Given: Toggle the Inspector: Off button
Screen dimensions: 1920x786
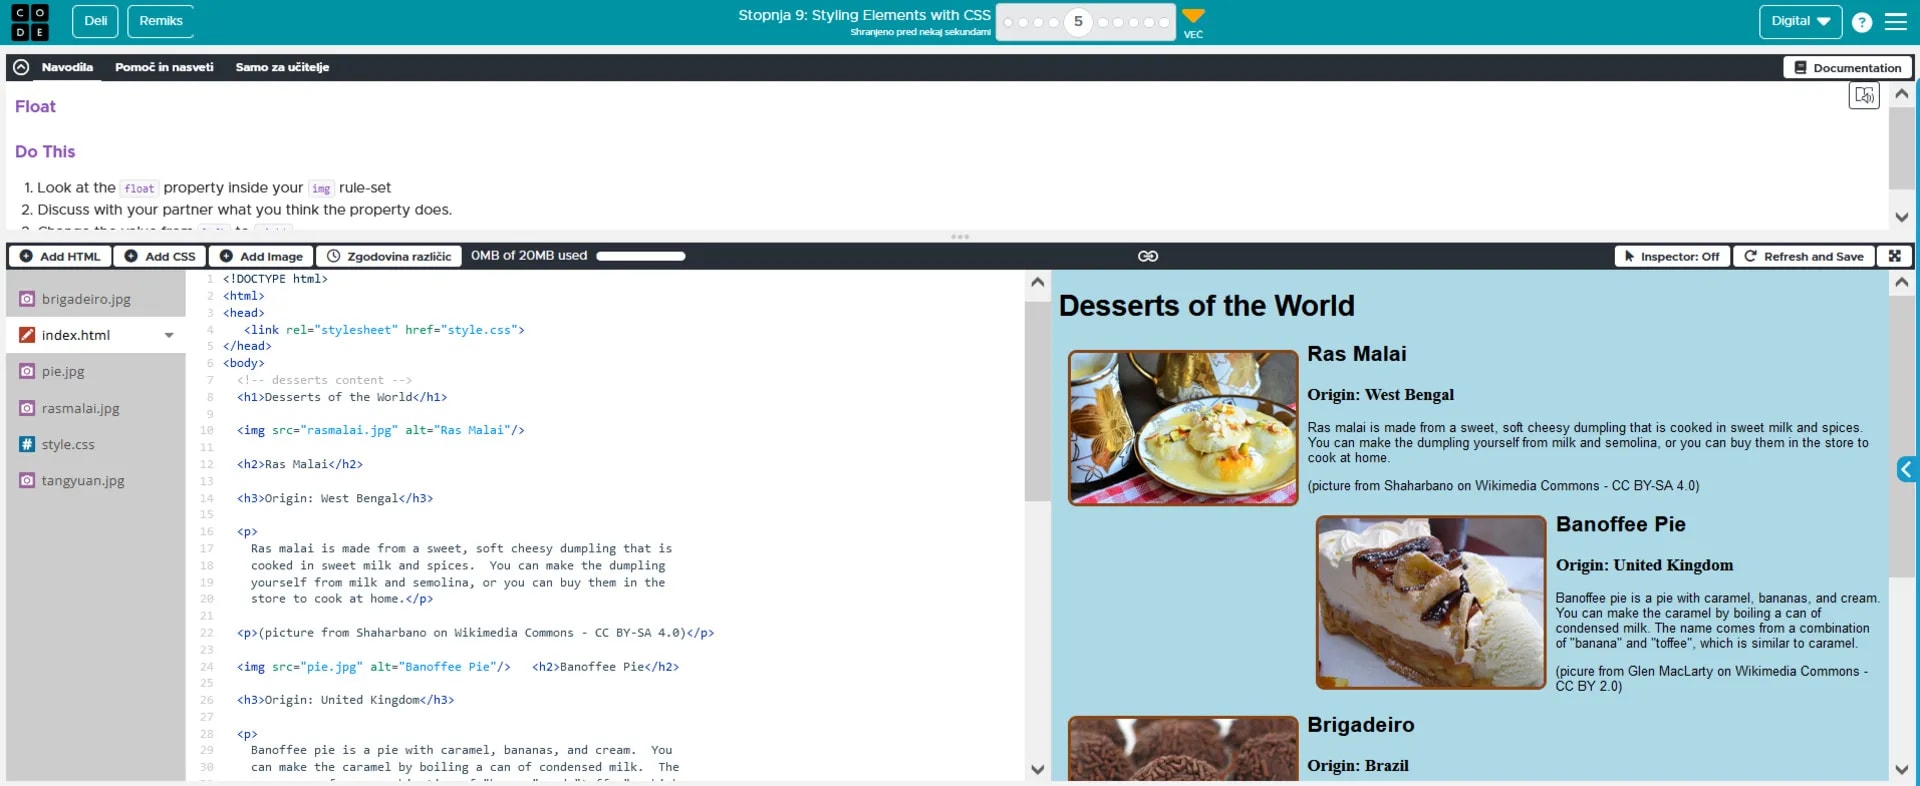Looking at the screenshot, I should (1671, 256).
